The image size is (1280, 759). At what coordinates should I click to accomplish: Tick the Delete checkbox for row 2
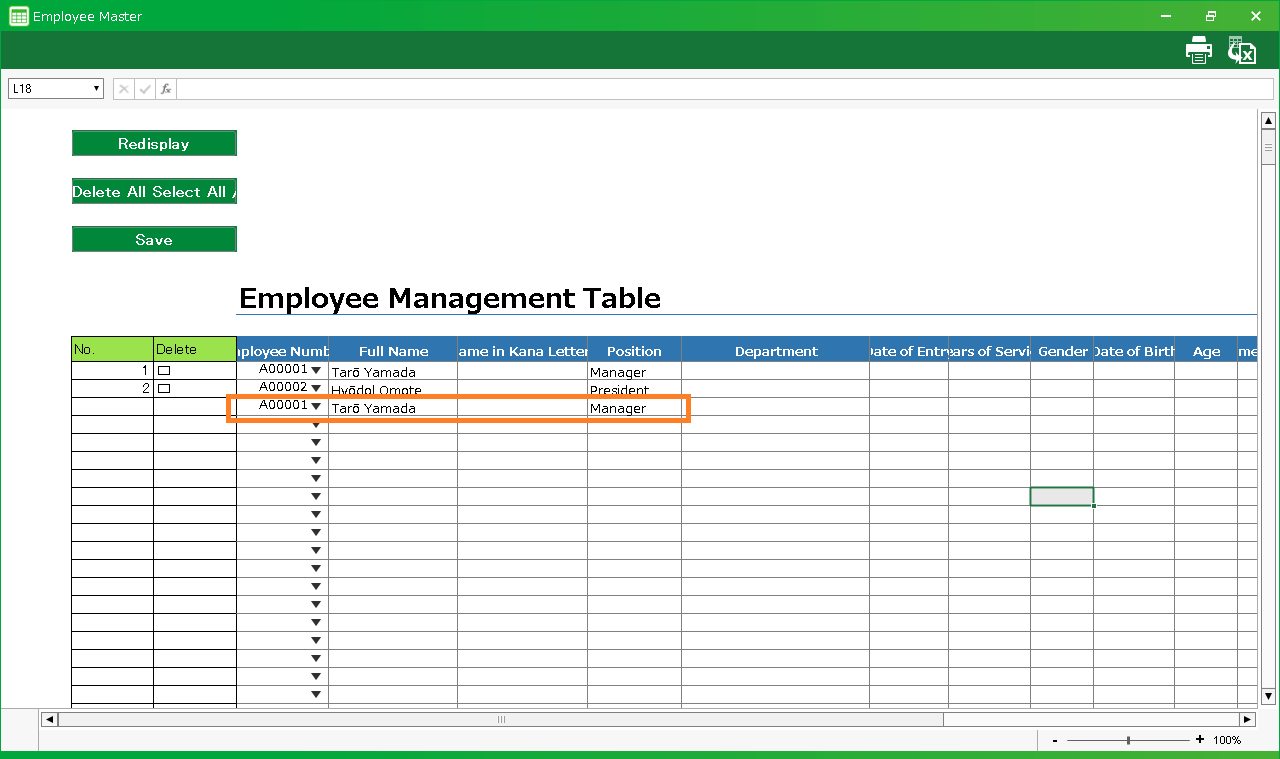[x=164, y=389]
